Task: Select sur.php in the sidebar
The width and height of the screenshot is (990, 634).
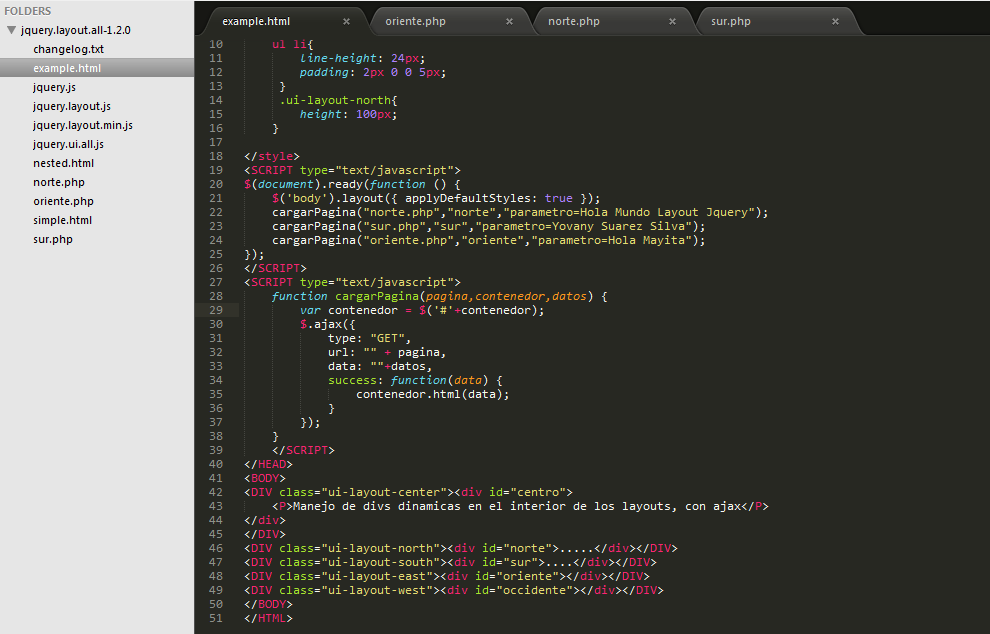Action: click(52, 239)
